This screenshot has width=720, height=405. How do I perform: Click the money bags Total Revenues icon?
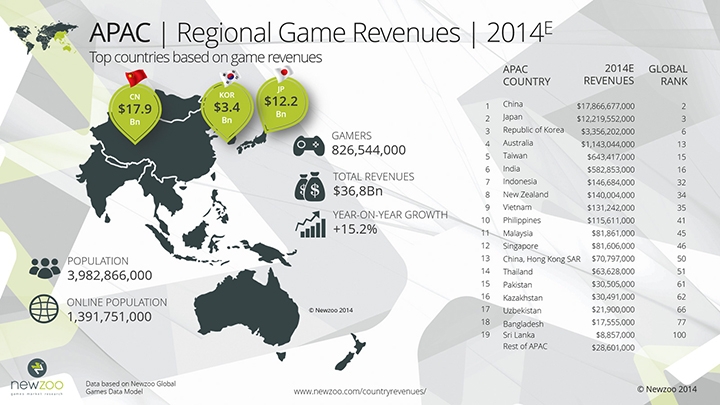point(307,186)
